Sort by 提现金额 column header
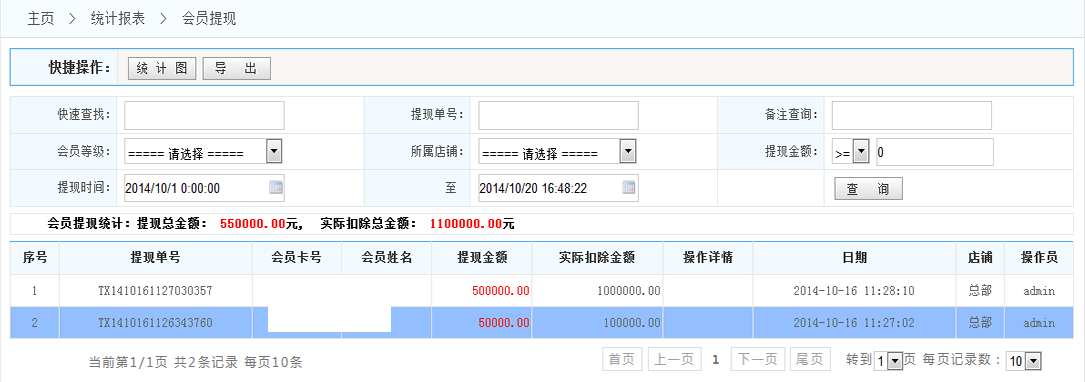Screen dimensions: 1085x382 tap(482, 257)
